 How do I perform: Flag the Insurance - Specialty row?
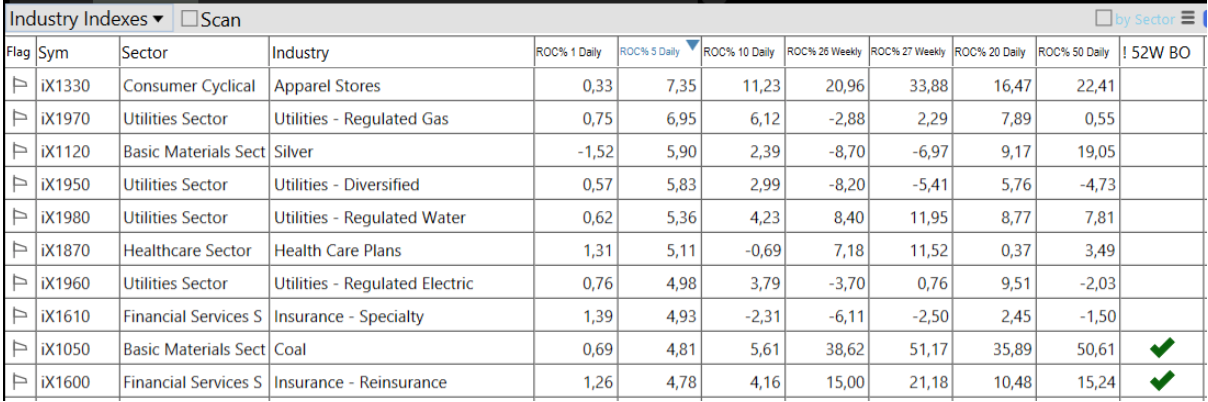click(19, 316)
